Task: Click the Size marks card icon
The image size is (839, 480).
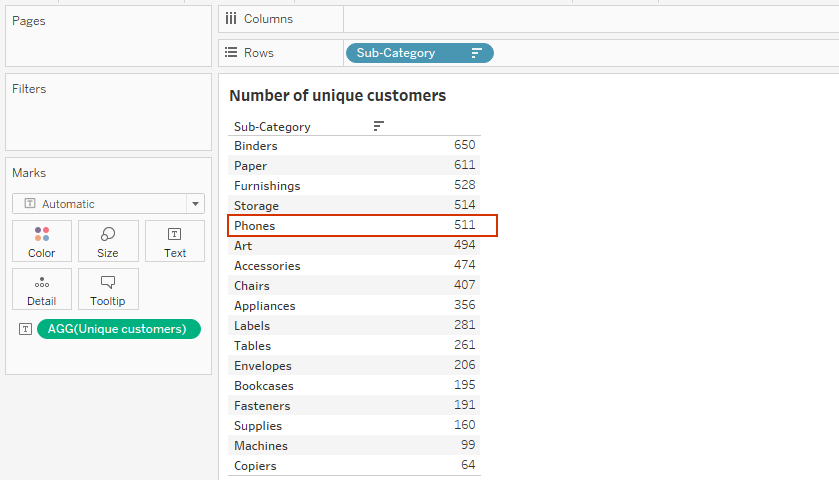Action: [108, 235]
